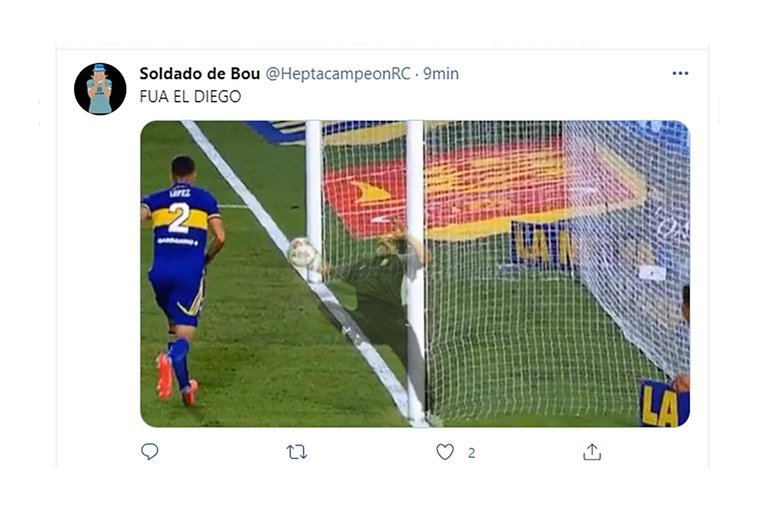This screenshot has height=512, width=768.
Task: Click the soccer ball in the photo
Action: [302, 253]
